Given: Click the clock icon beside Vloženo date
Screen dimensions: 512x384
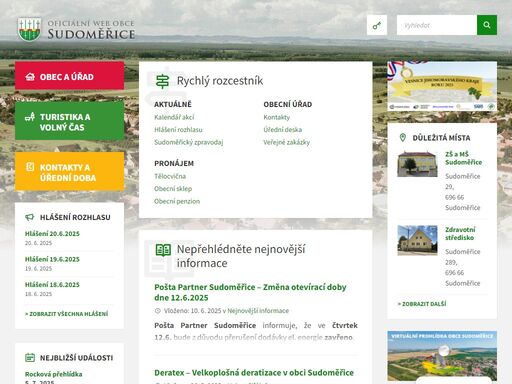Looking at the screenshot, I should click(158, 311).
